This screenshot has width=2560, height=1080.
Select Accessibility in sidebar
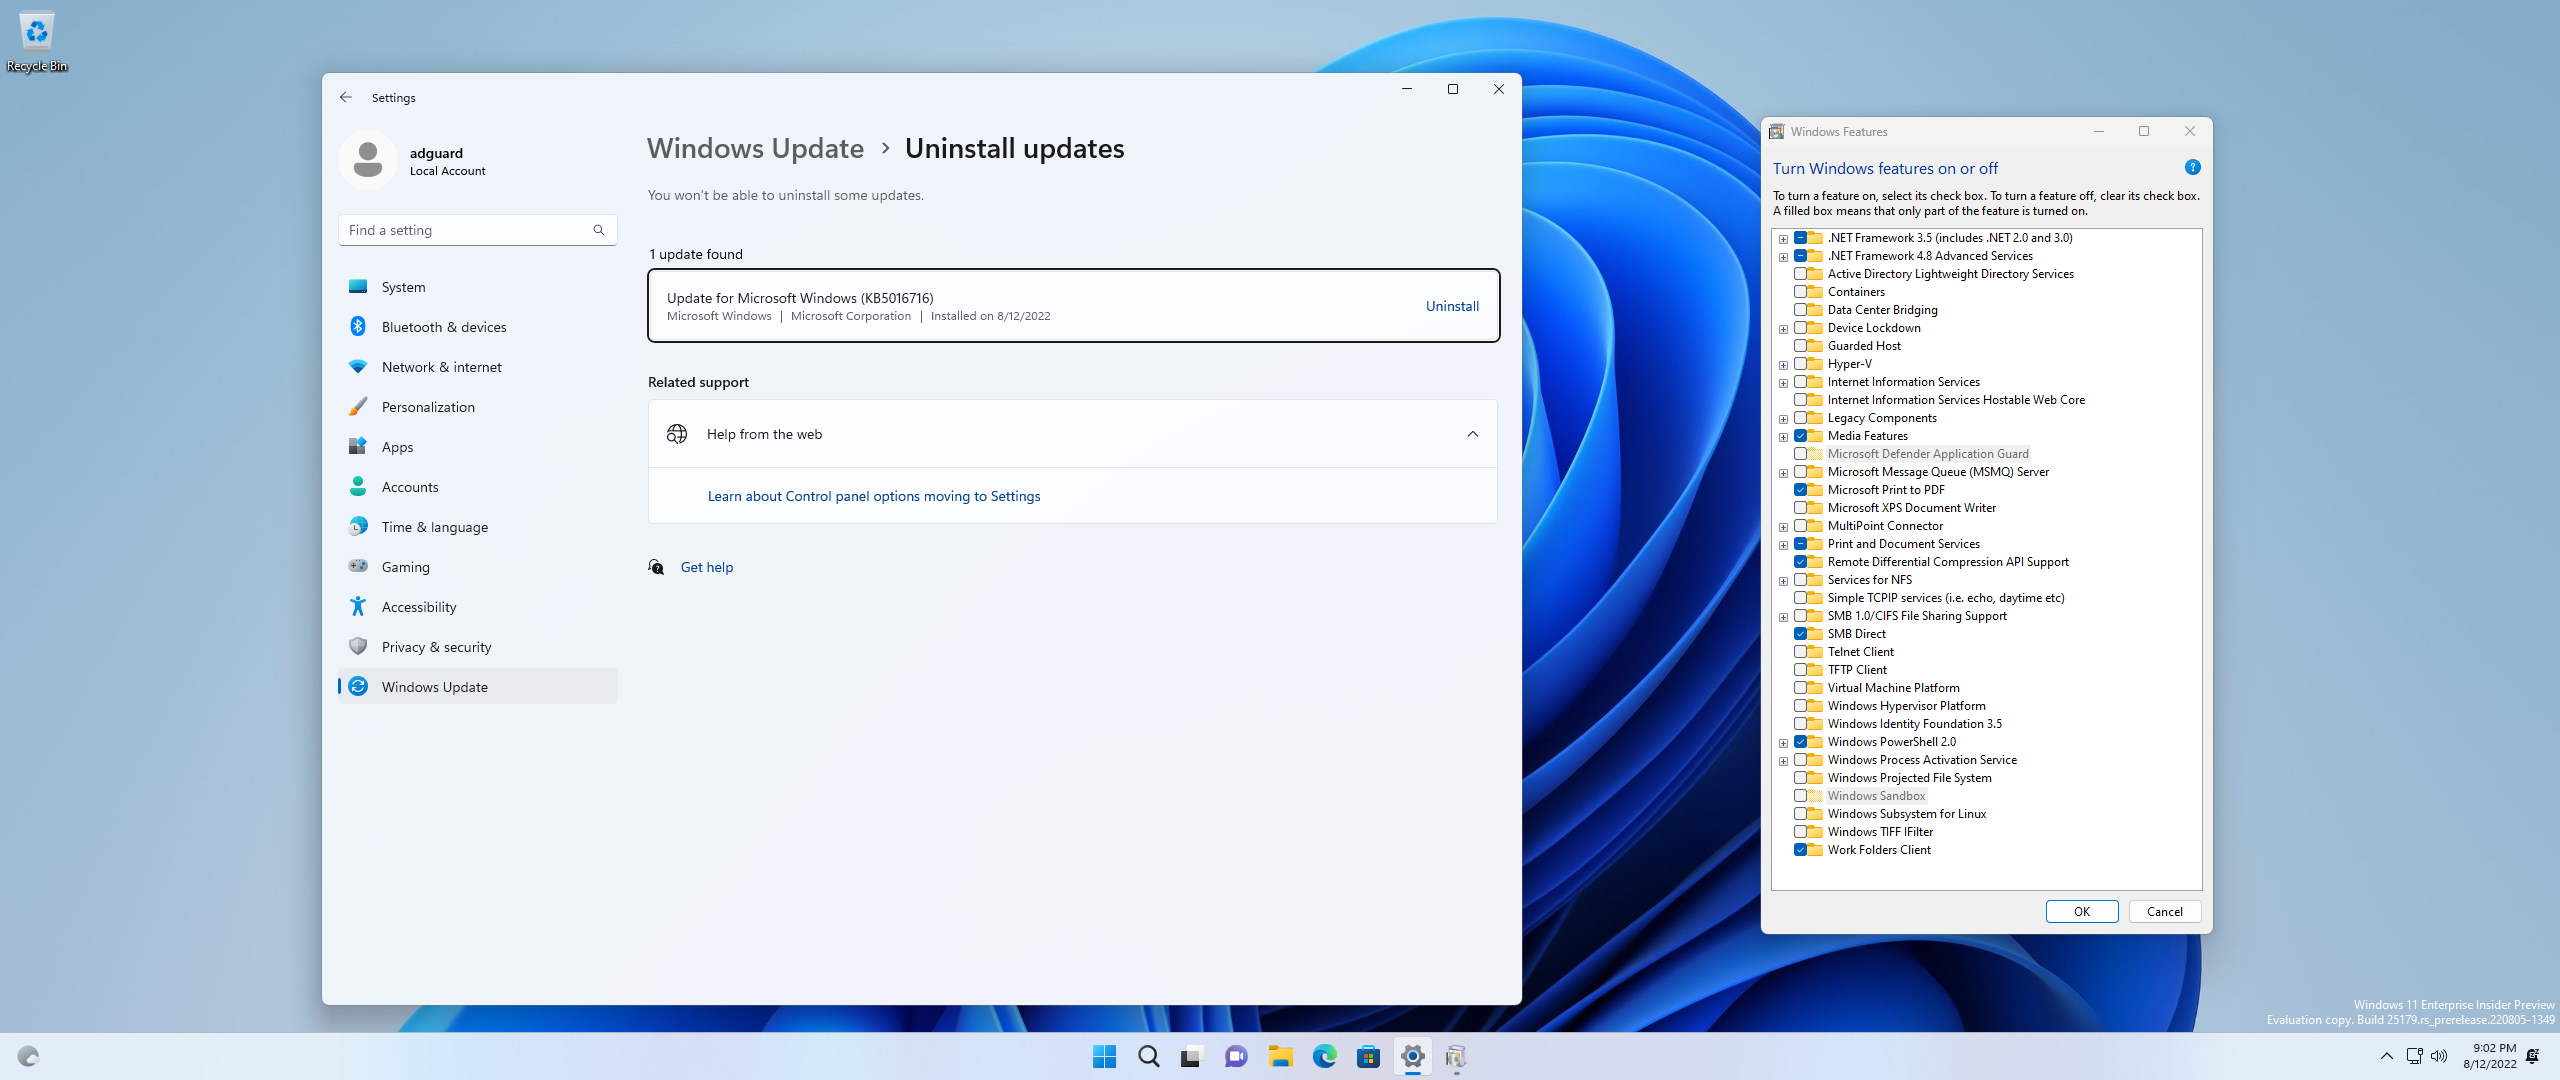pos(478,607)
